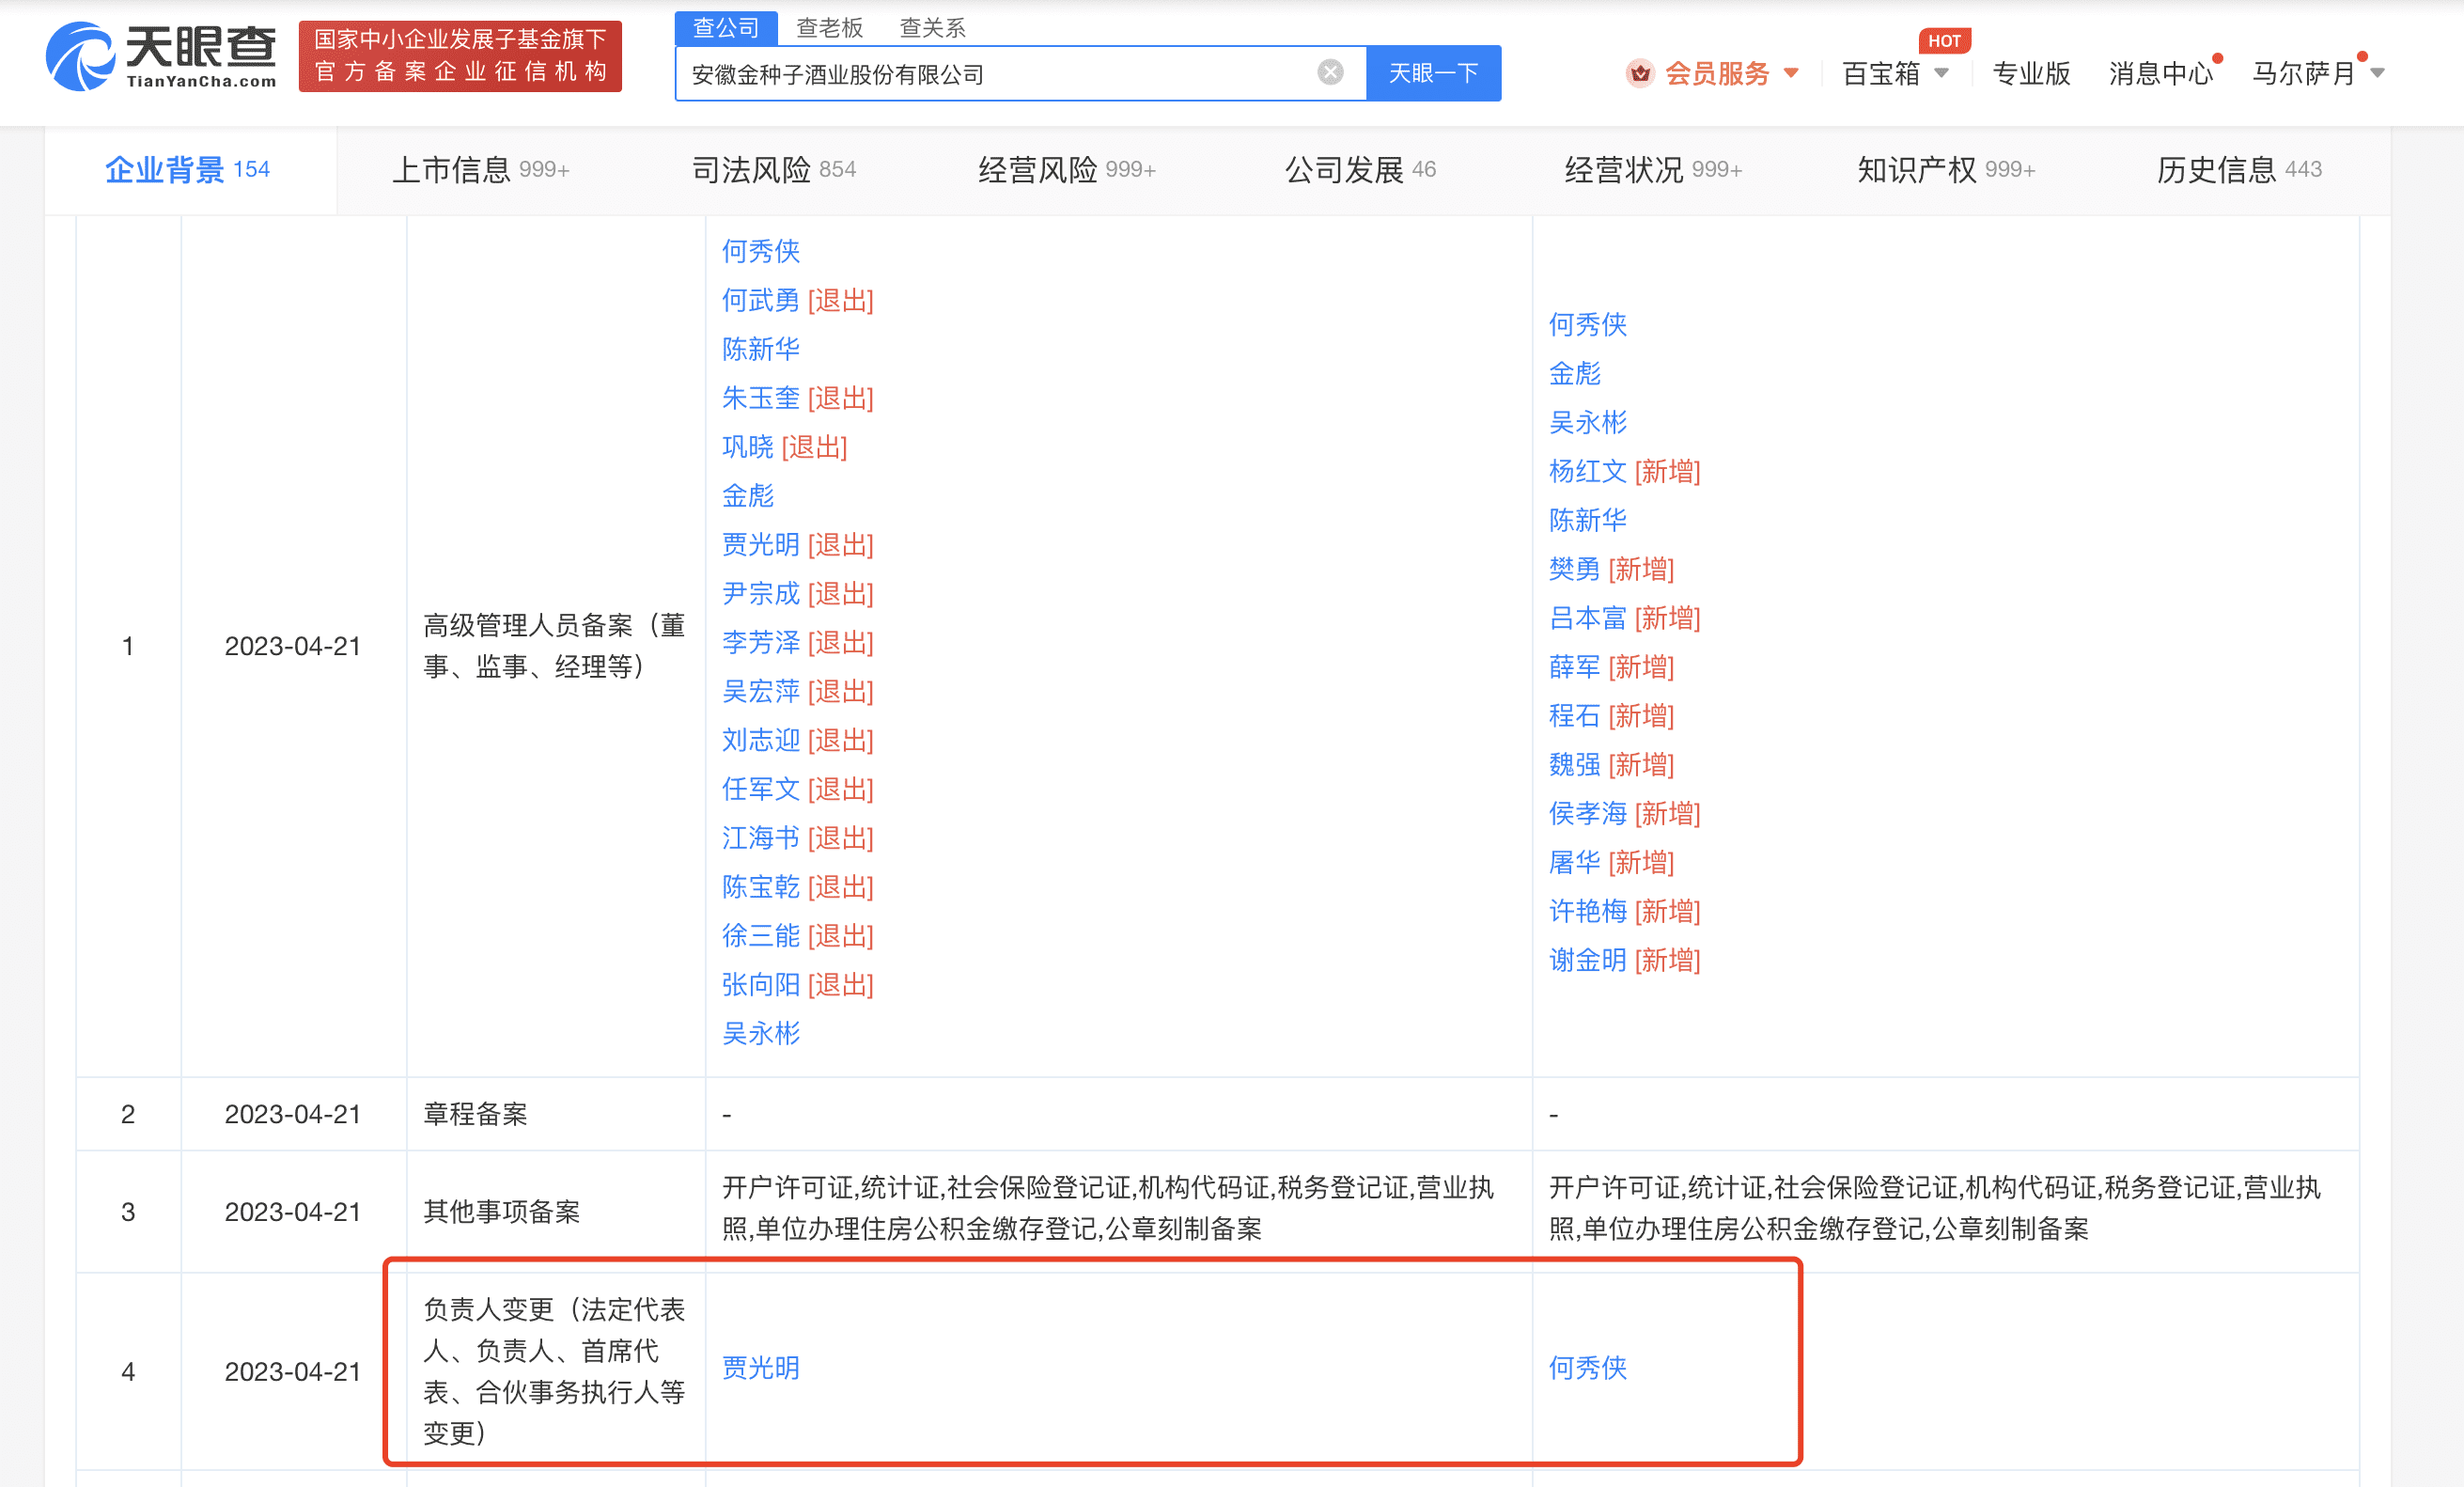This screenshot has height=1487, width=2464.
Task: Open 朱玉奎 in the before-change list
Action: [x=761, y=398]
